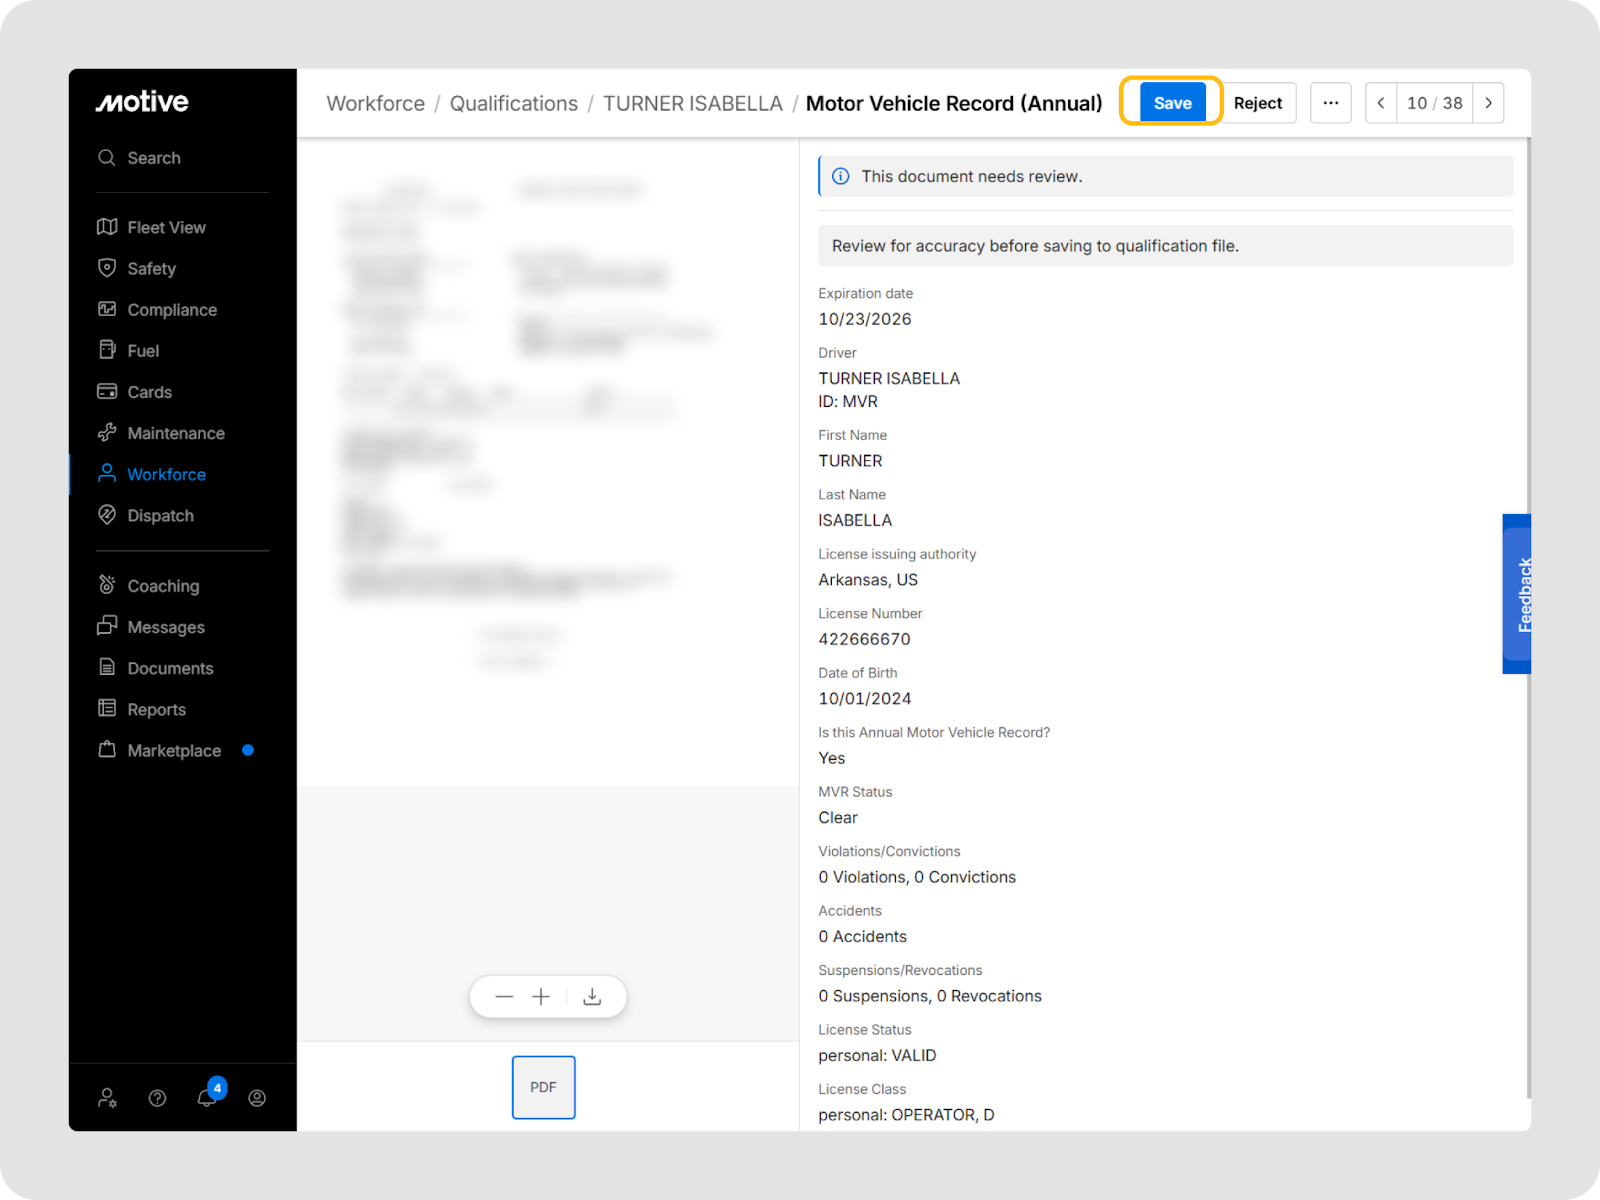This screenshot has width=1600, height=1200.
Task: Download the document using the download icon
Action: 592,997
